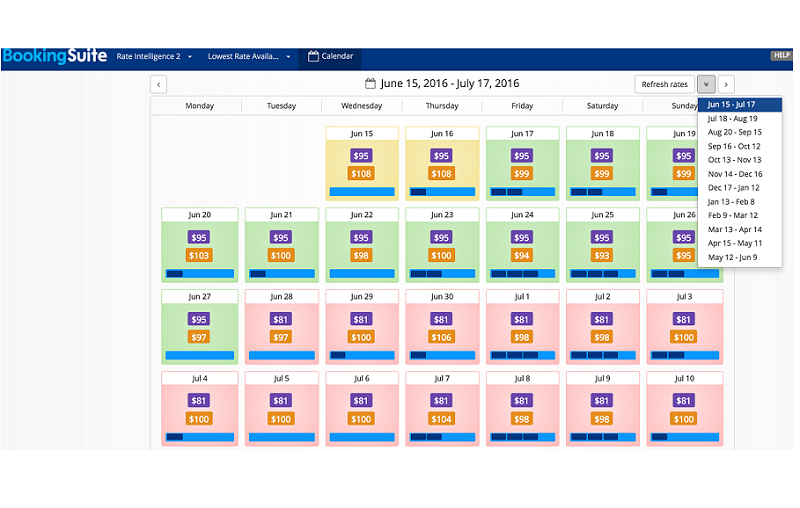
Task: Collapse the date range dropdown toggle
Action: [x=706, y=85]
